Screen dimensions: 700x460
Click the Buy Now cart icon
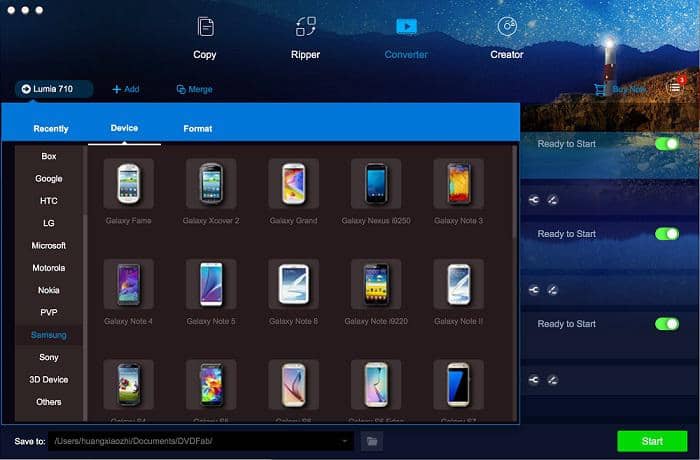click(x=601, y=89)
